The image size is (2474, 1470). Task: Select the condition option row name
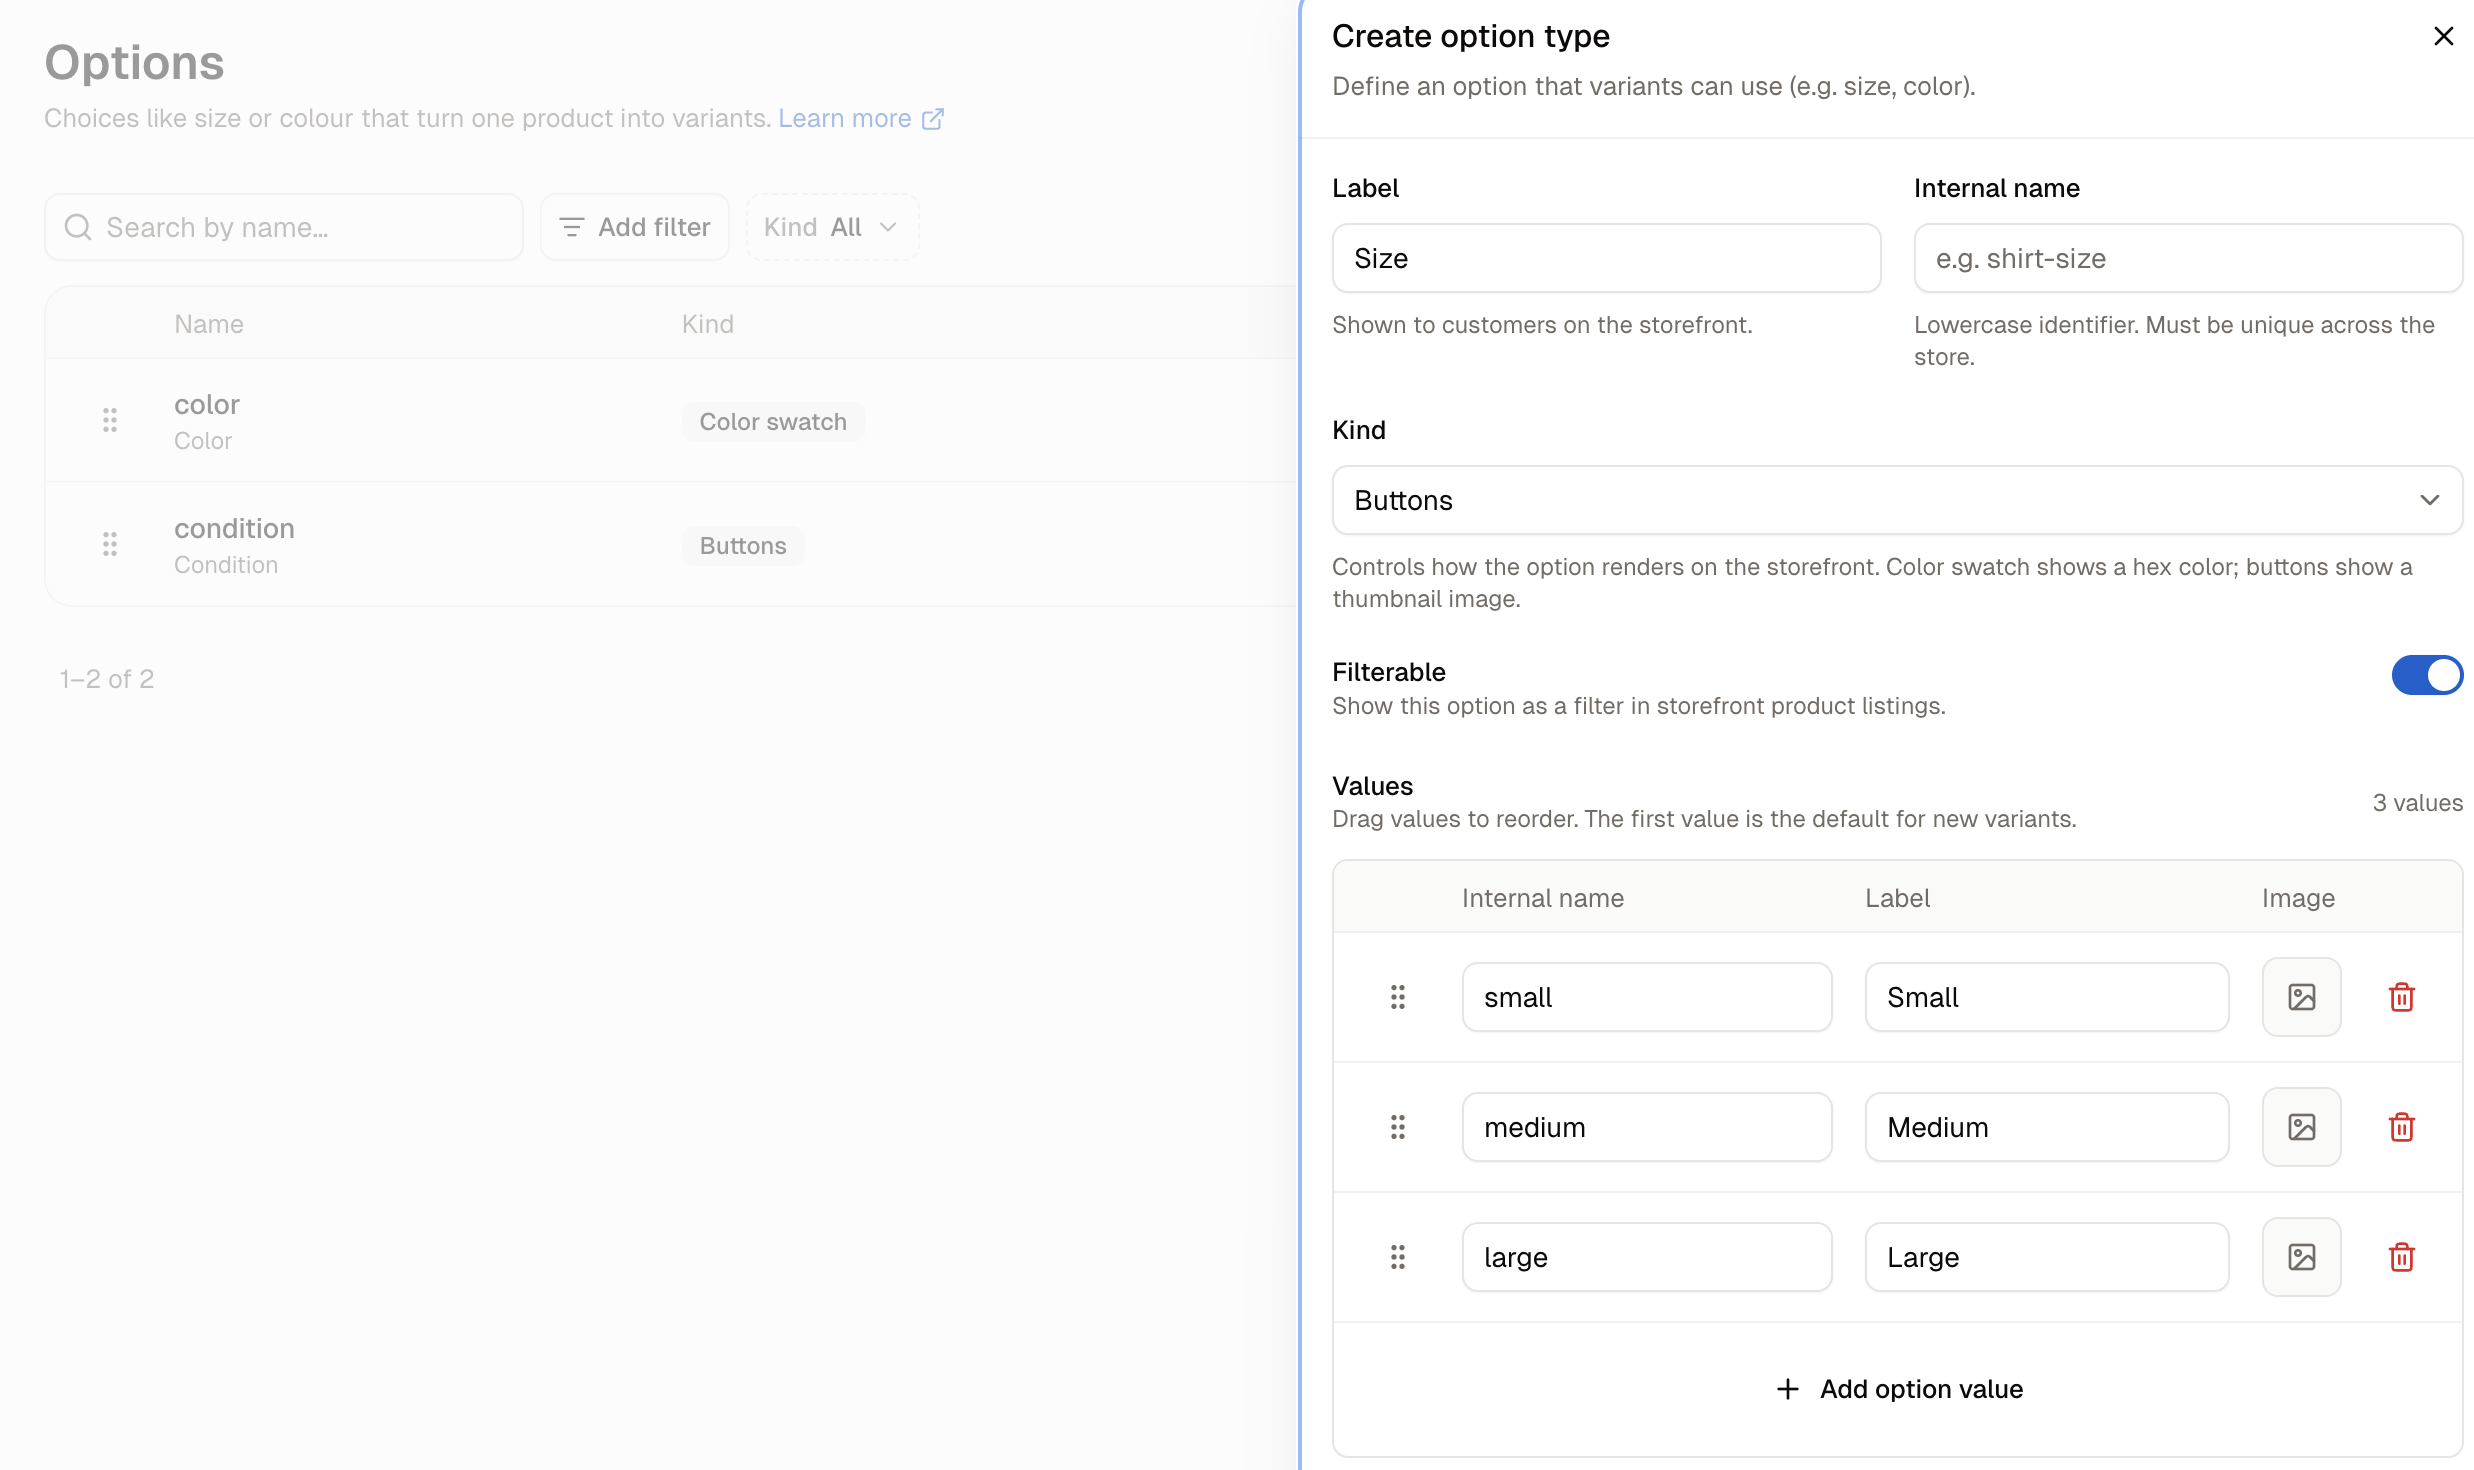point(234,528)
